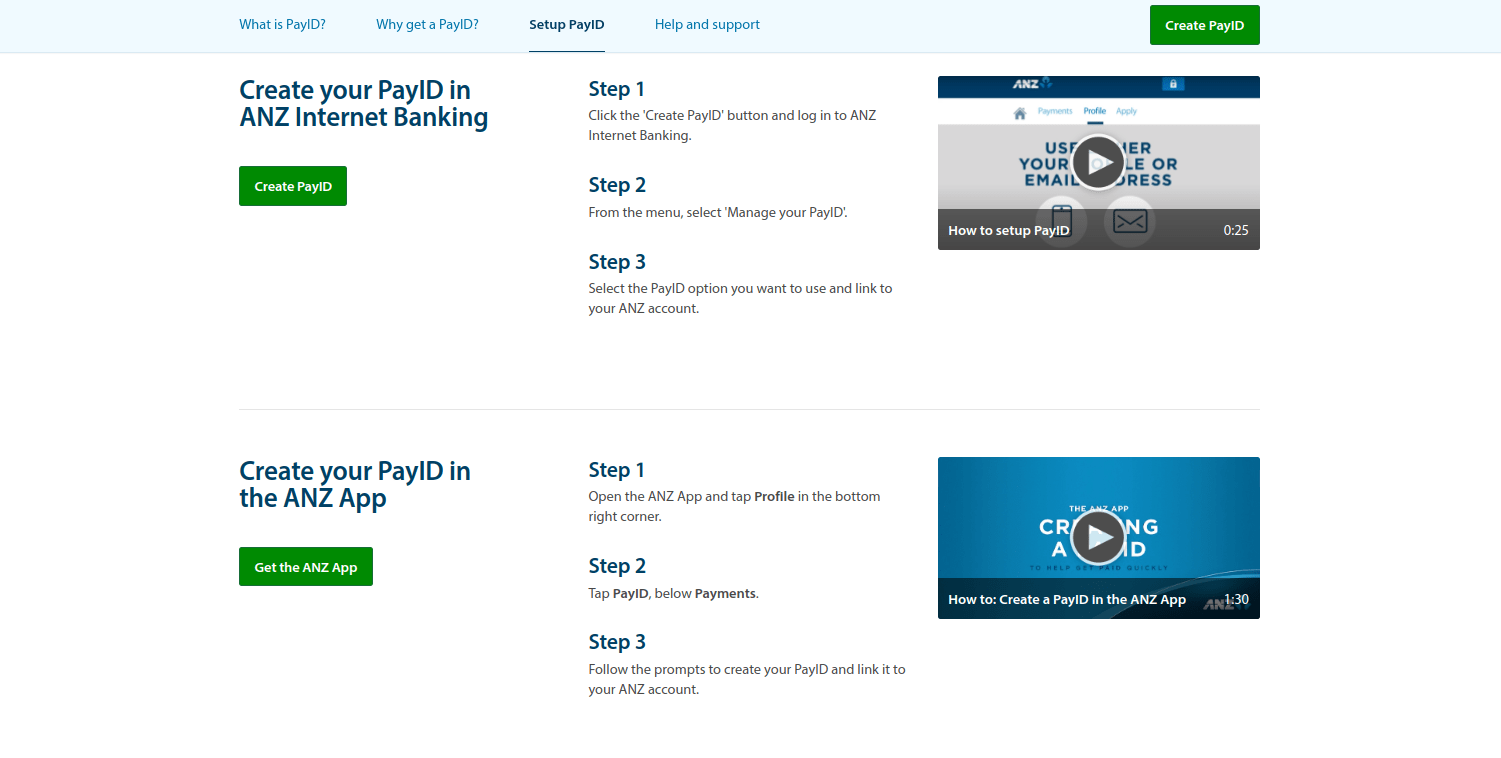Open the 'Help and support' tab
Screen dimensions: 1501x758
[707, 25]
